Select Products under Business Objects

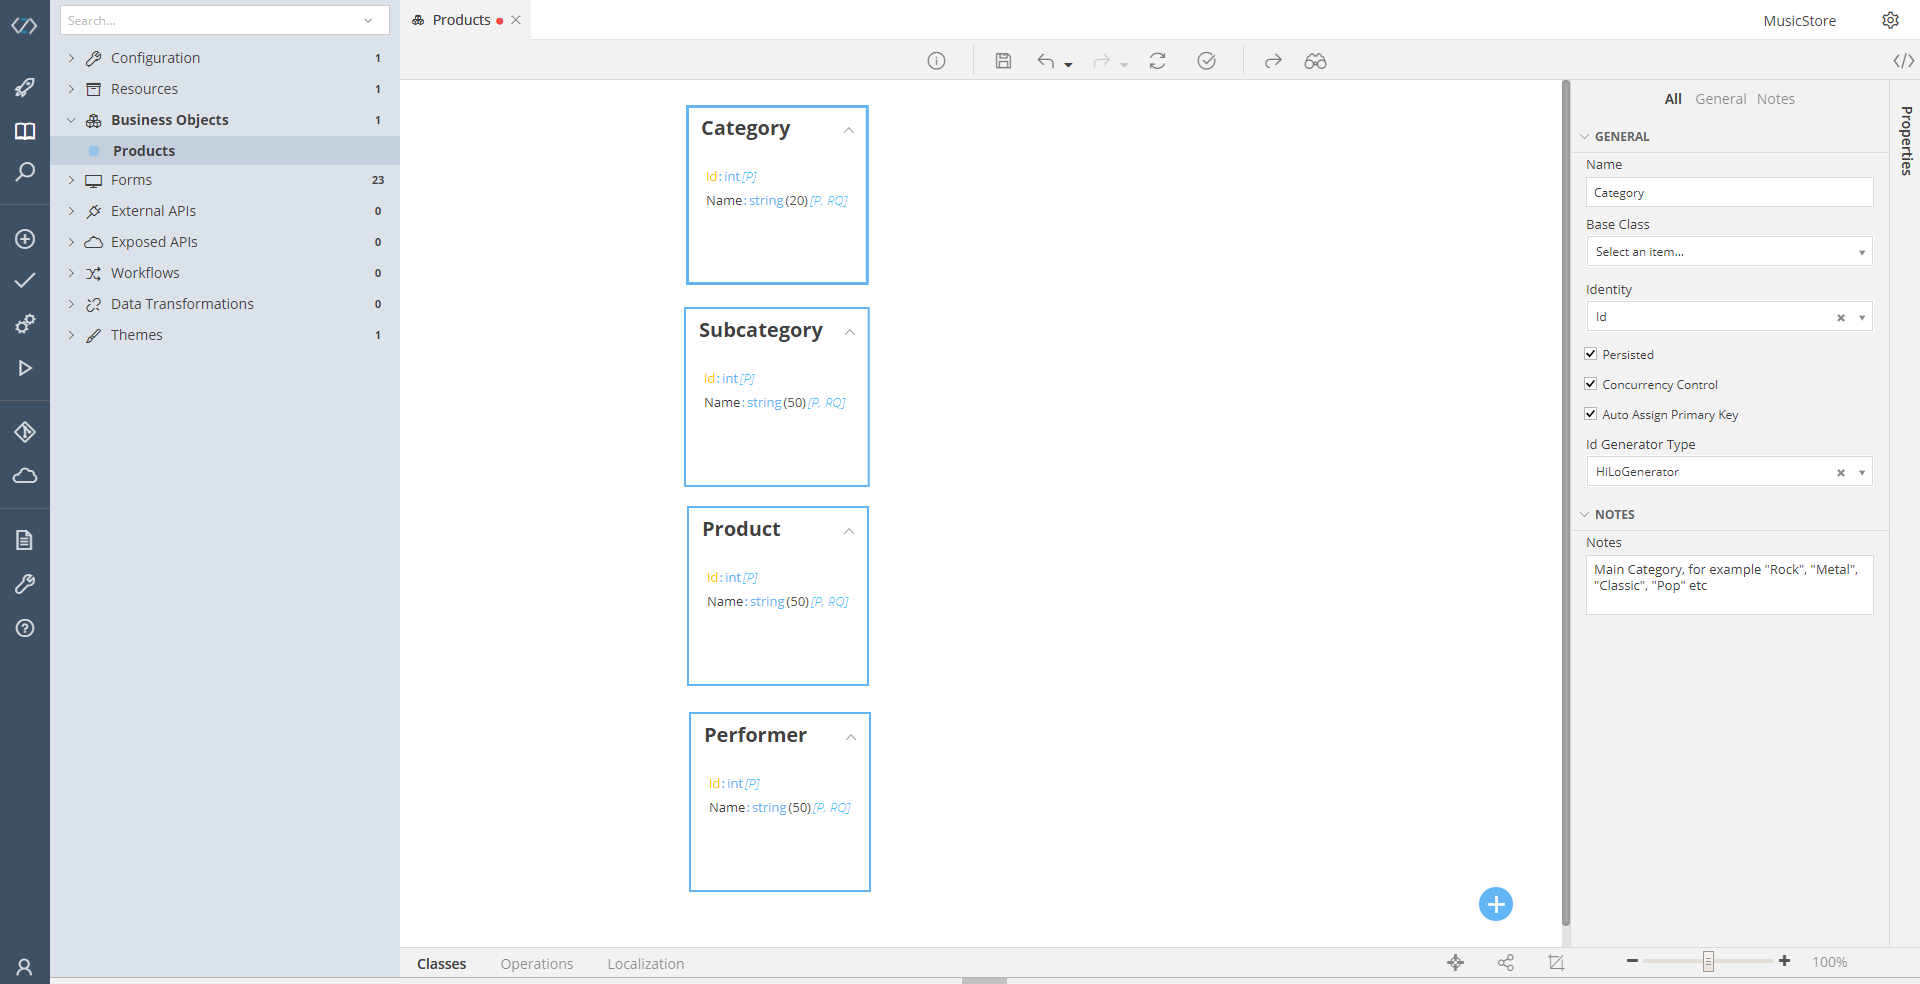[144, 151]
